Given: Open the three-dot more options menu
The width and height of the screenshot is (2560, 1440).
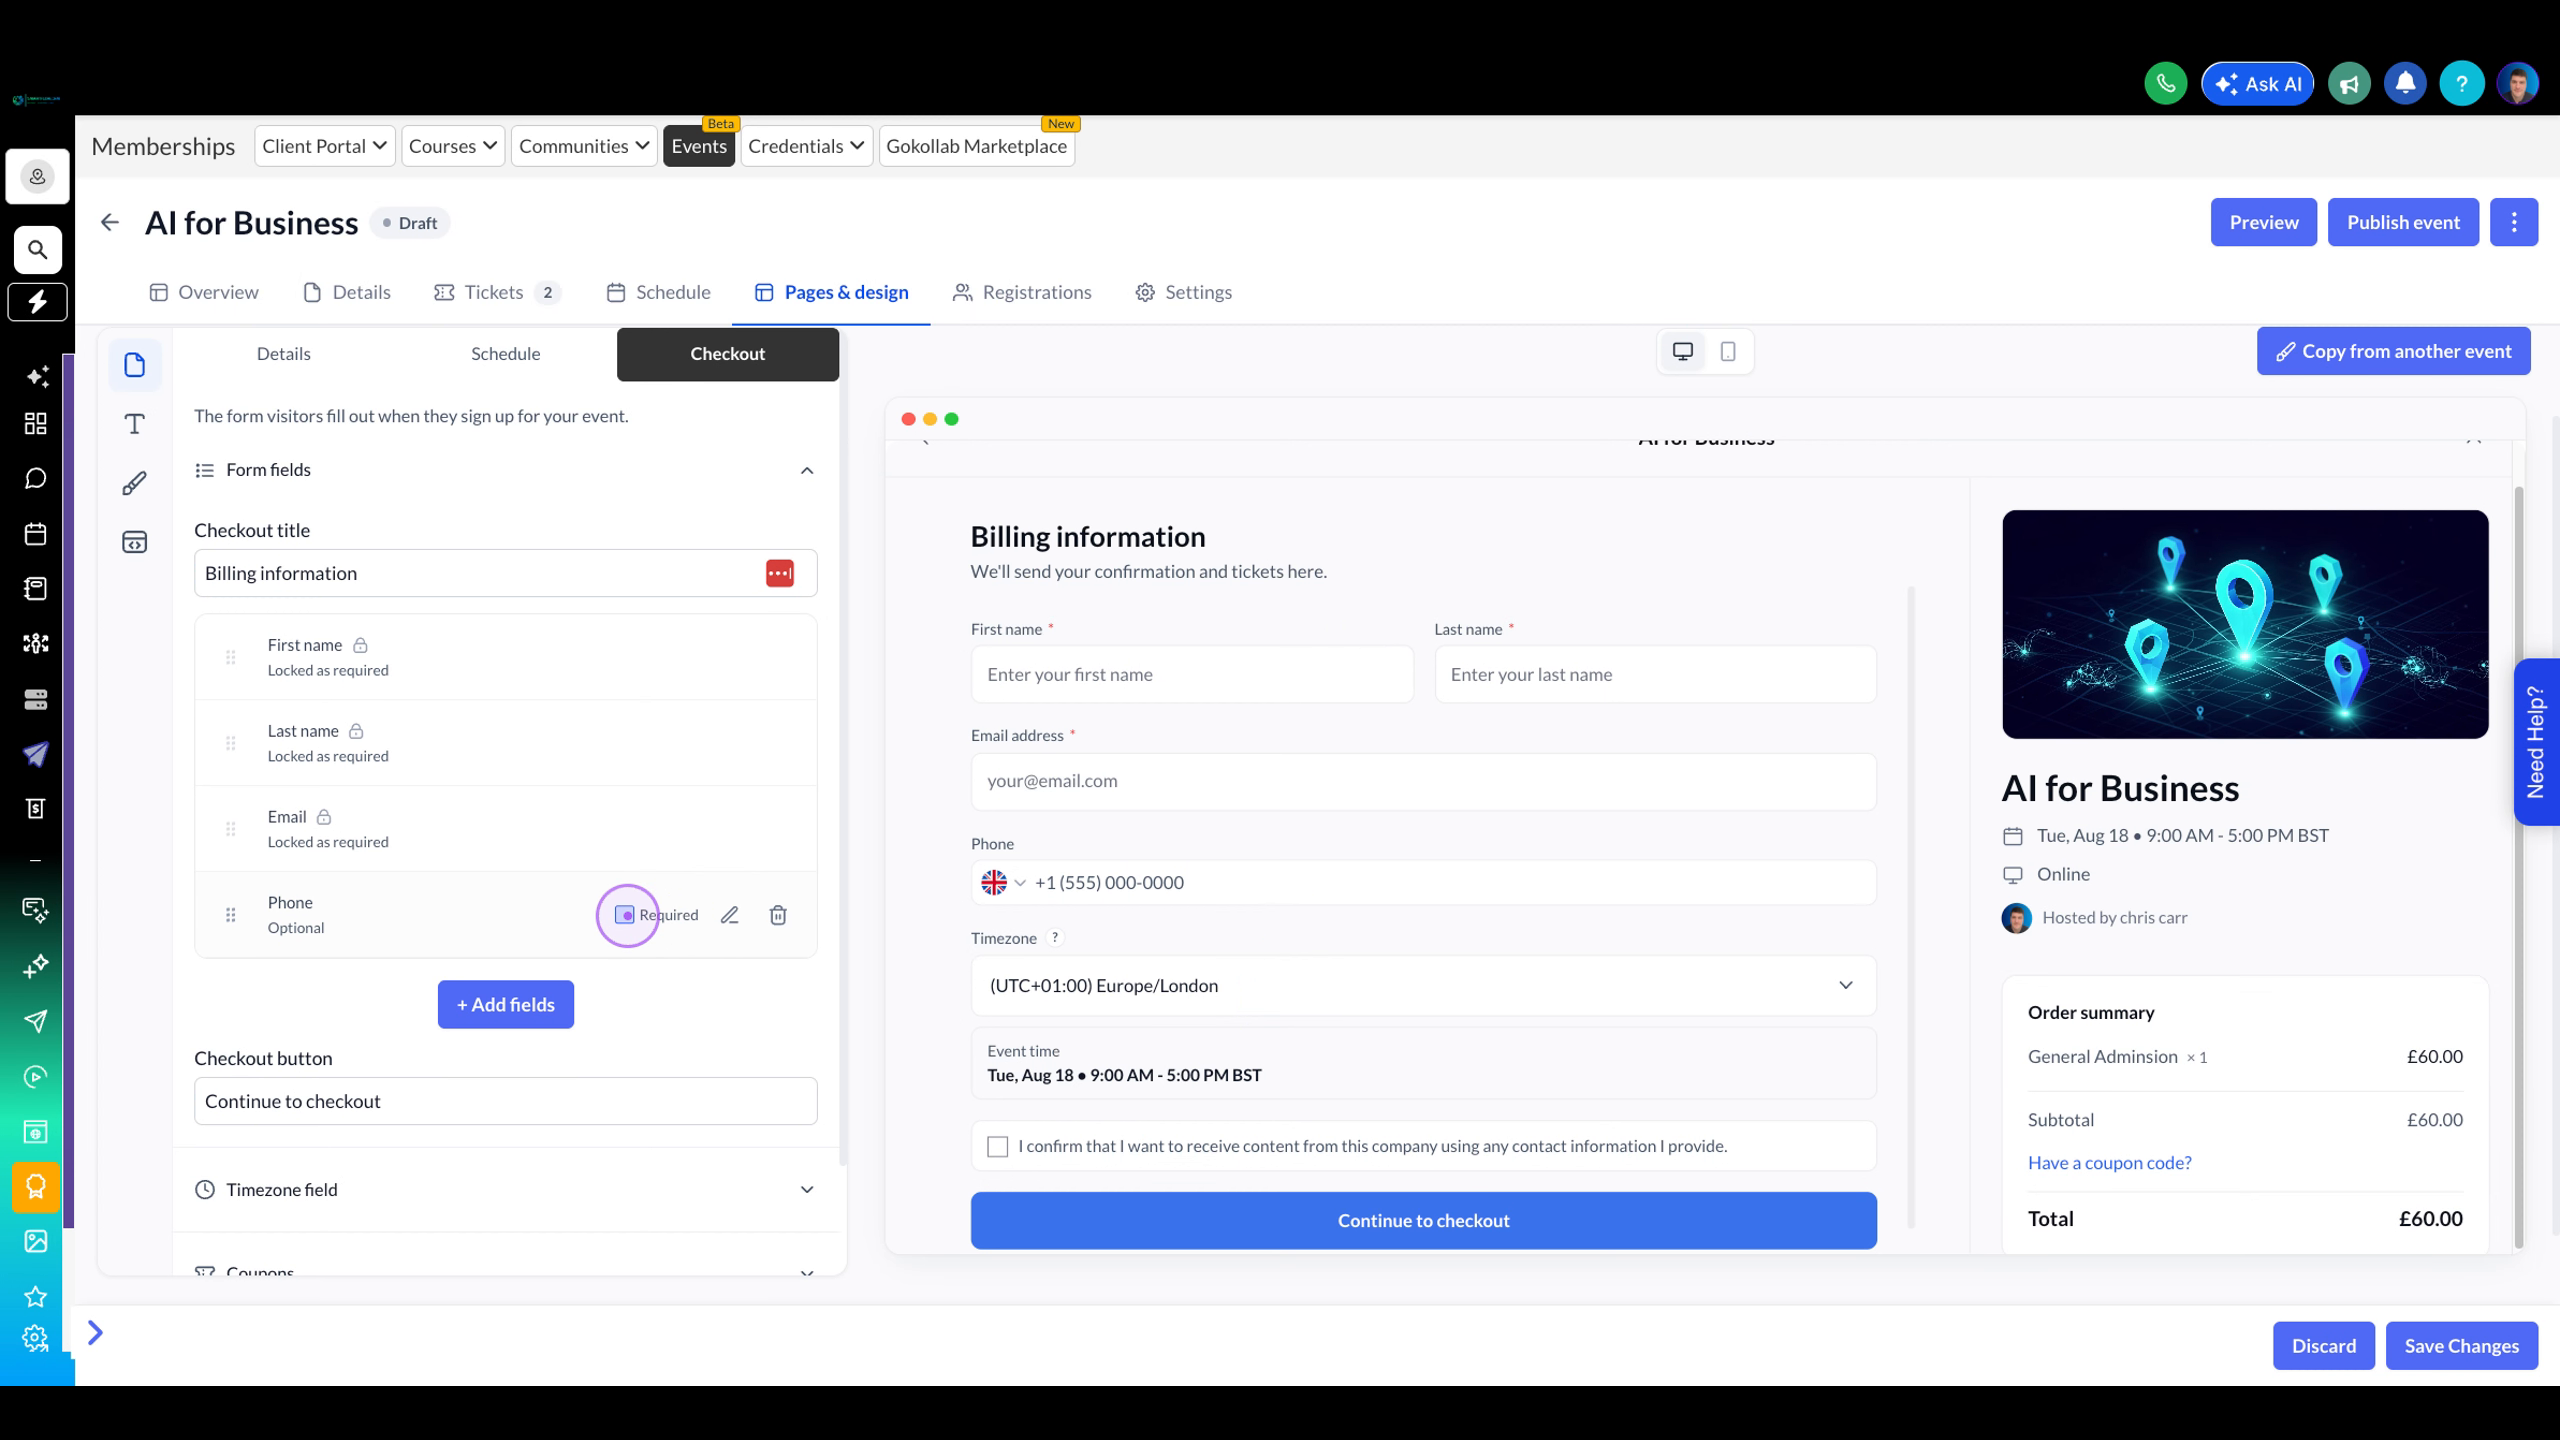Looking at the screenshot, I should 2514,222.
